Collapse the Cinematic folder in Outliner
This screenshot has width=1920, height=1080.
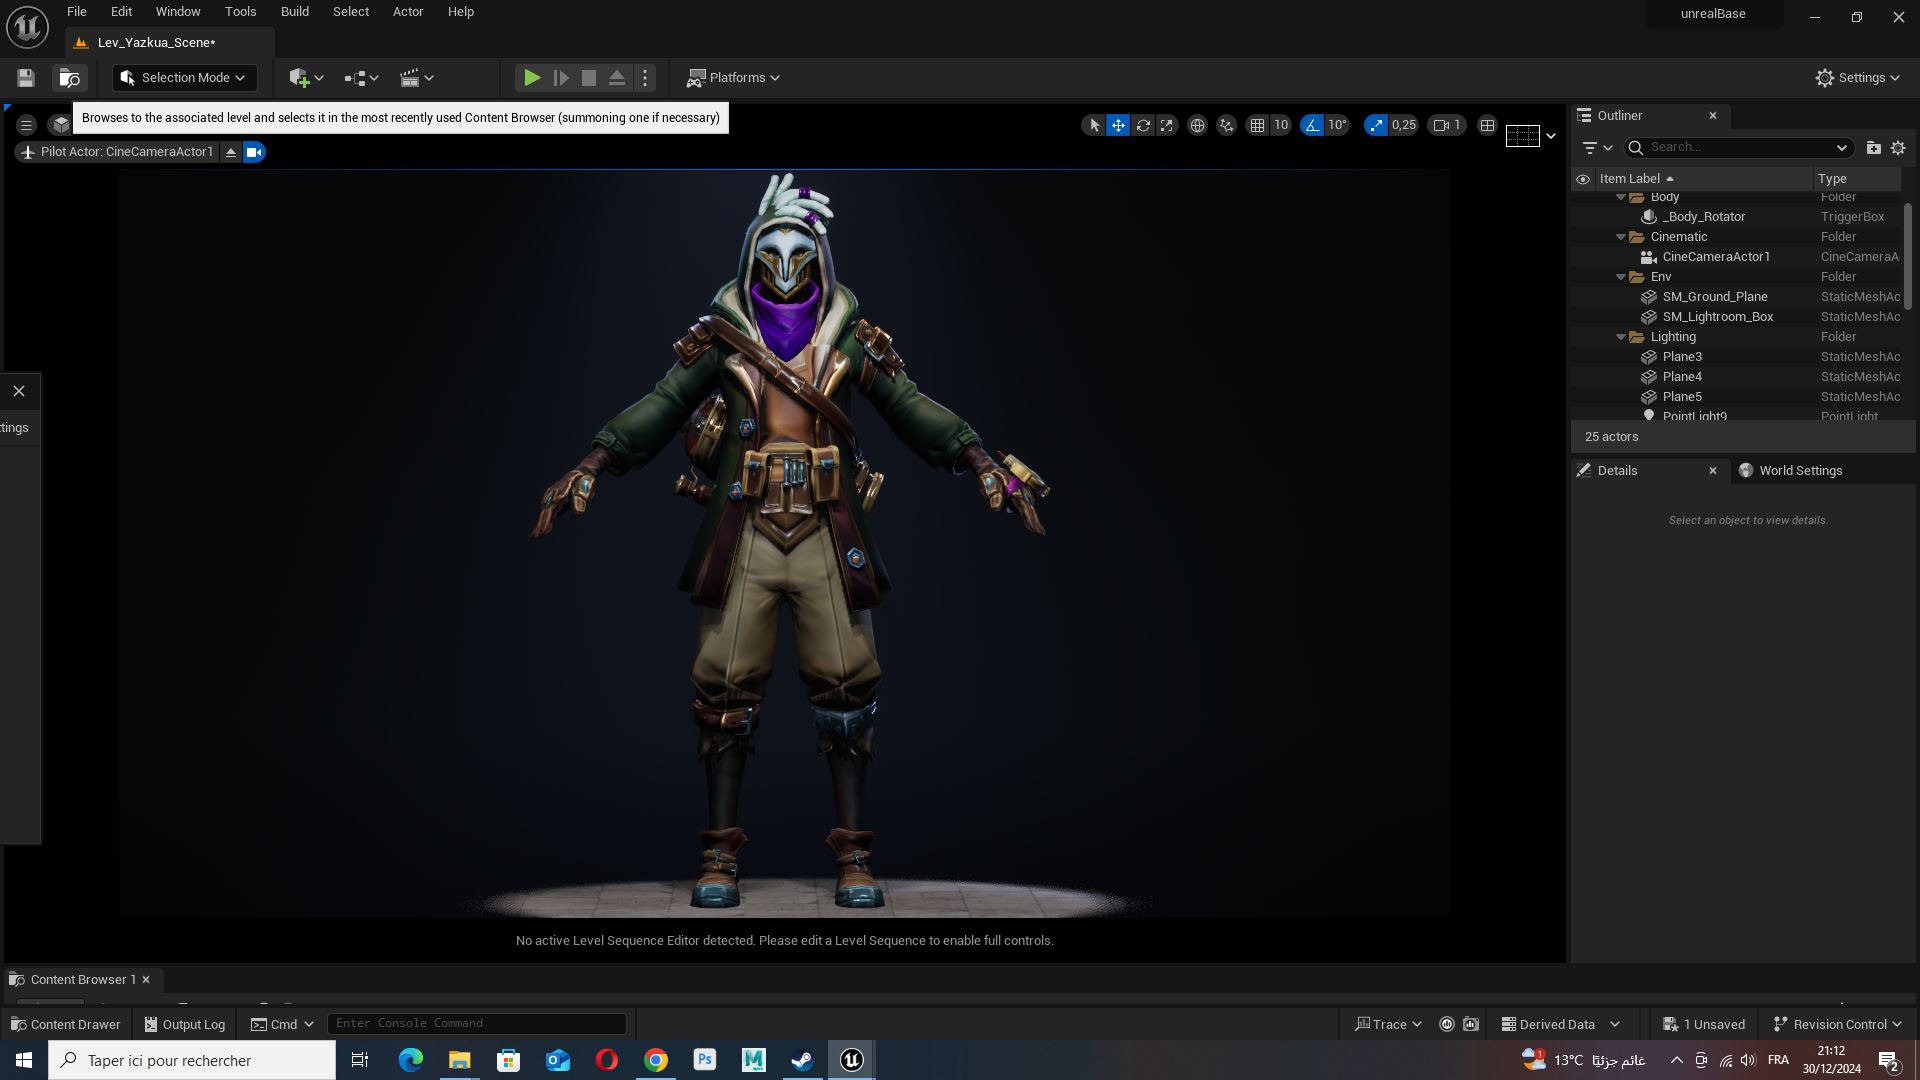[1621, 237]
